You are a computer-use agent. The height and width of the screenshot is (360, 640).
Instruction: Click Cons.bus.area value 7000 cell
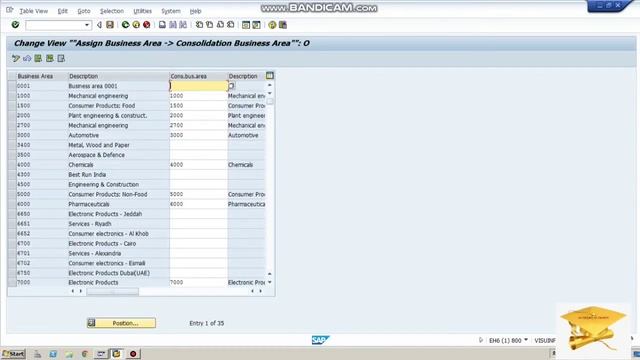click(198, 282)
